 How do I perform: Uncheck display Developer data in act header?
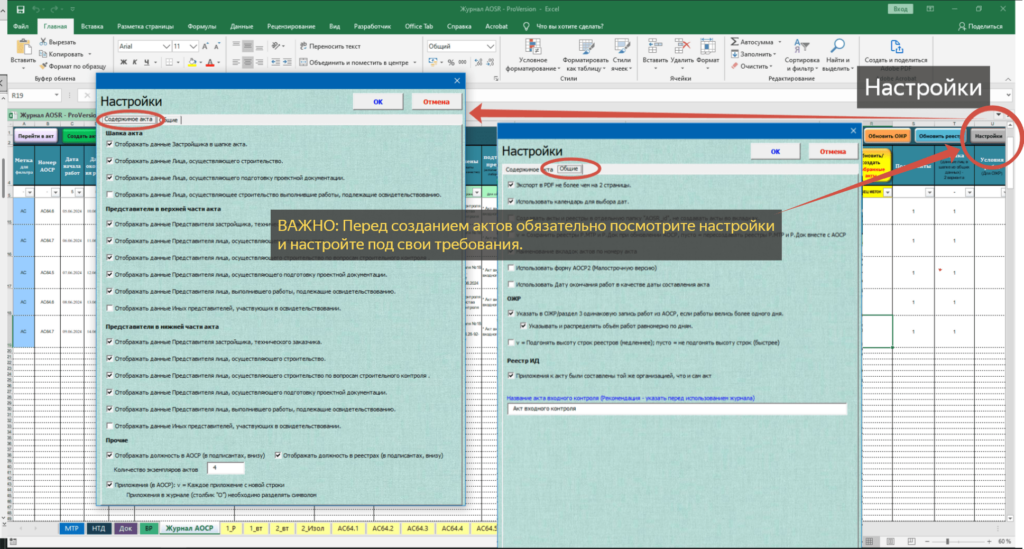click(x=110, y=144)
